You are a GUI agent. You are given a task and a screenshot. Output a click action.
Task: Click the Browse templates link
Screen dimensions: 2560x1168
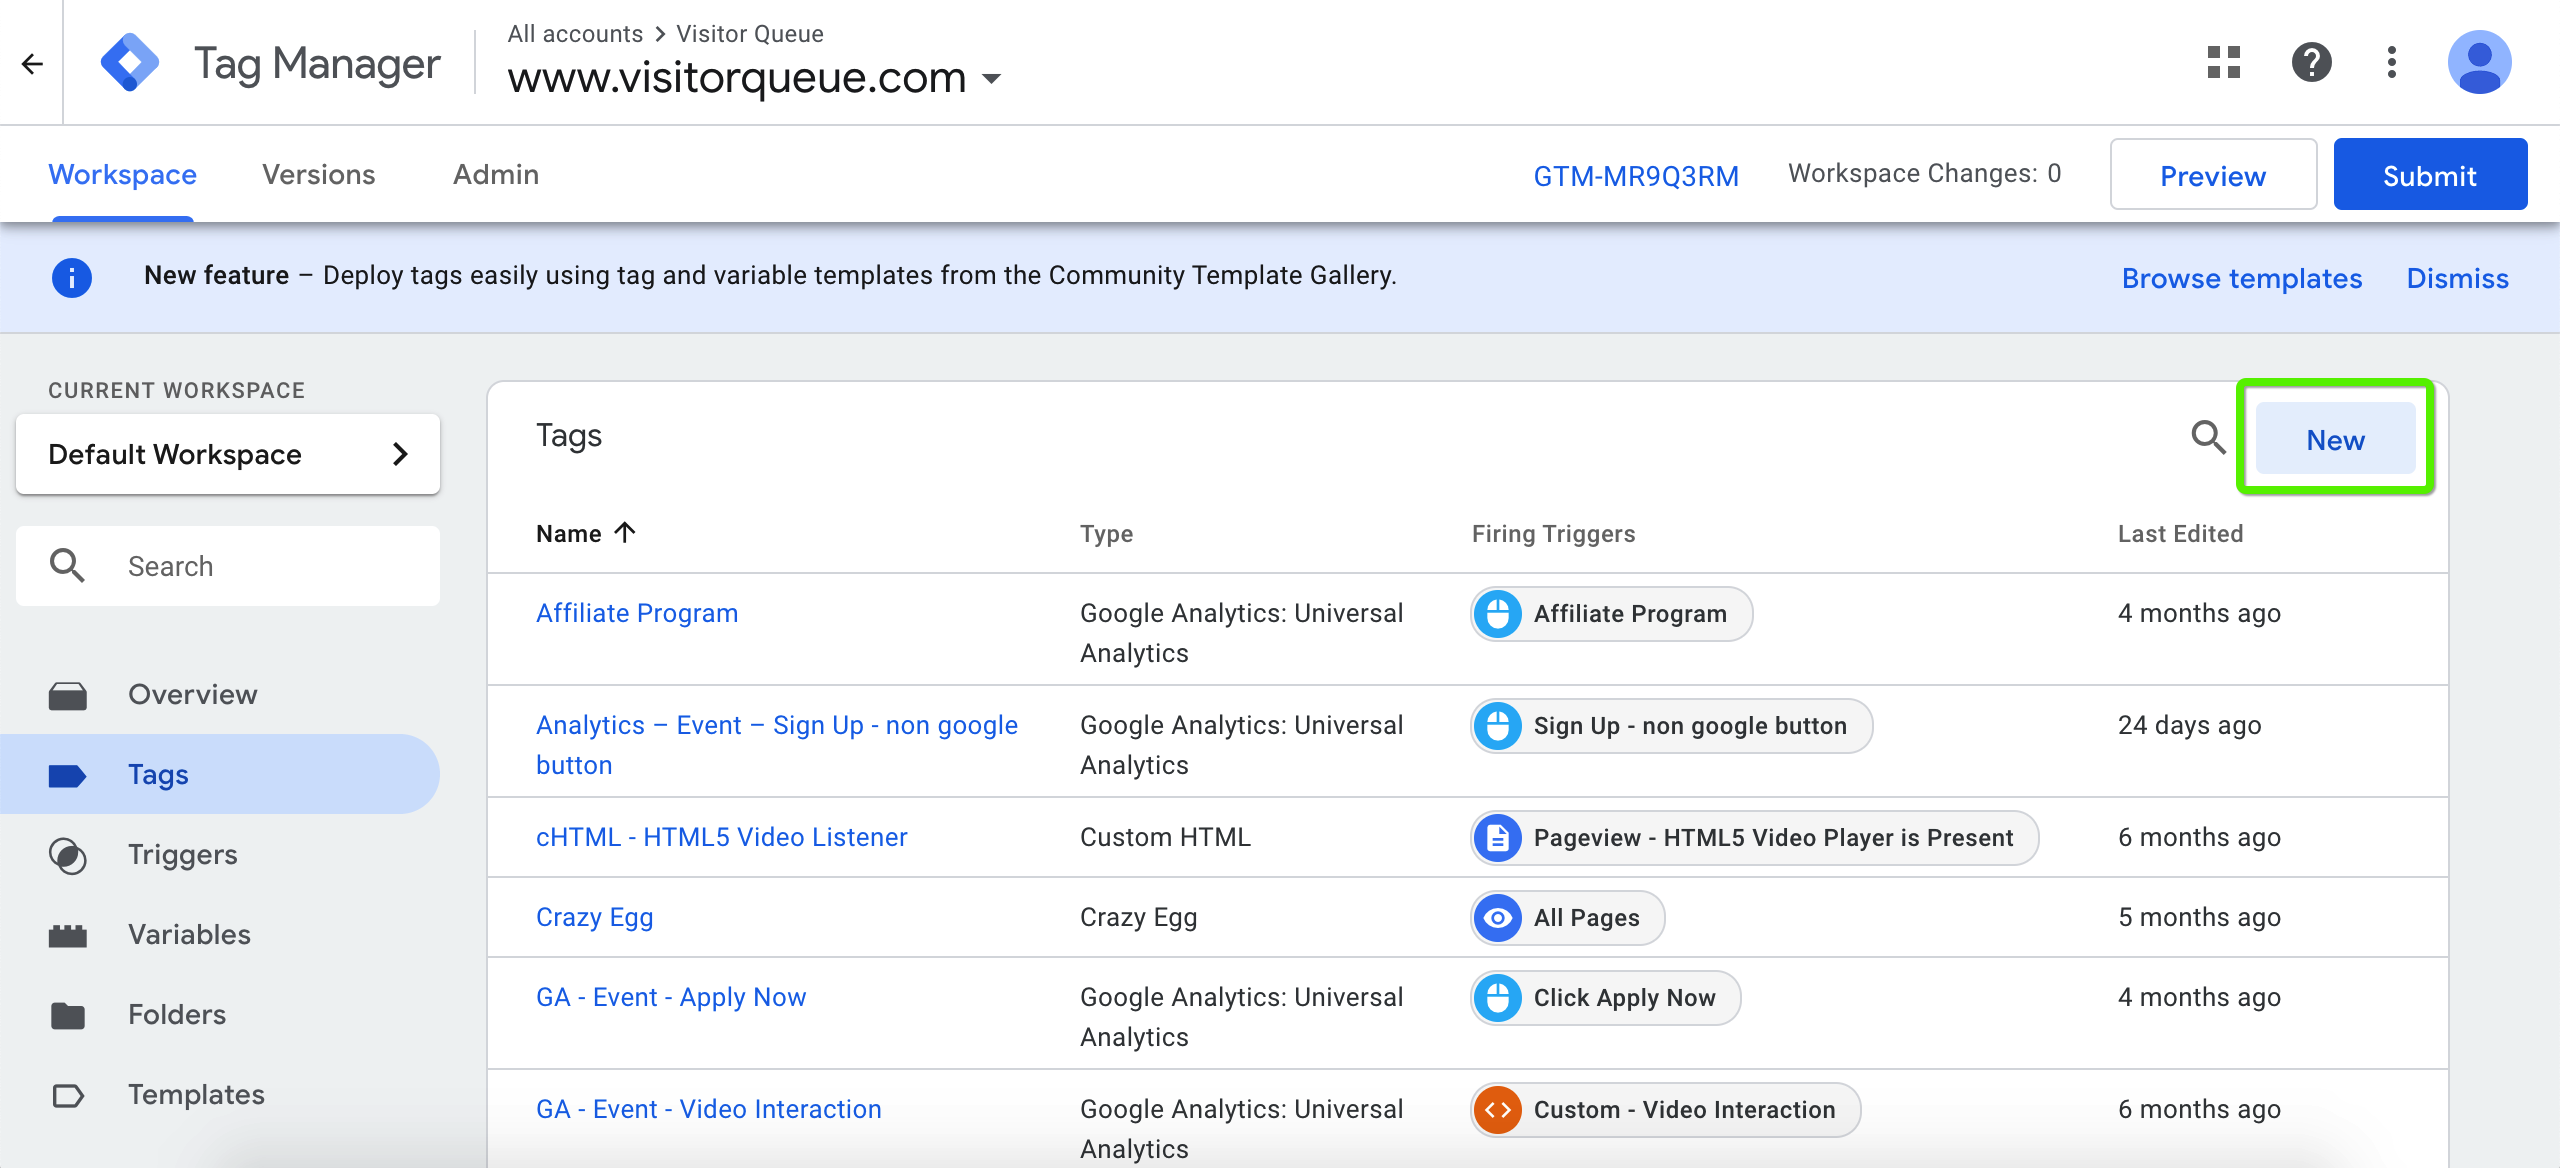pyautogui.click(x=2242, y=278)
